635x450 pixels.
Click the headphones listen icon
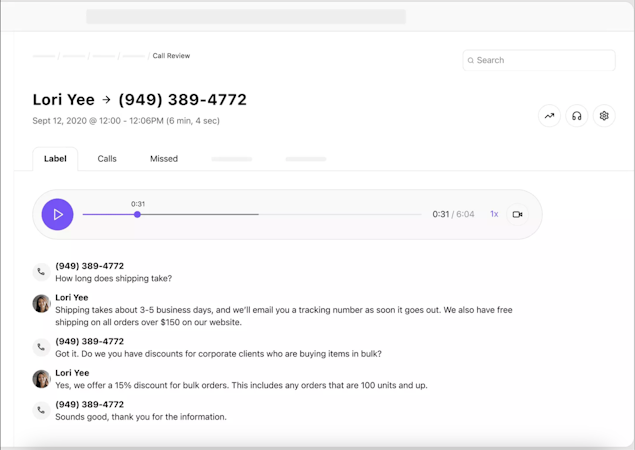pyautogui.click(x=577, y=116)
